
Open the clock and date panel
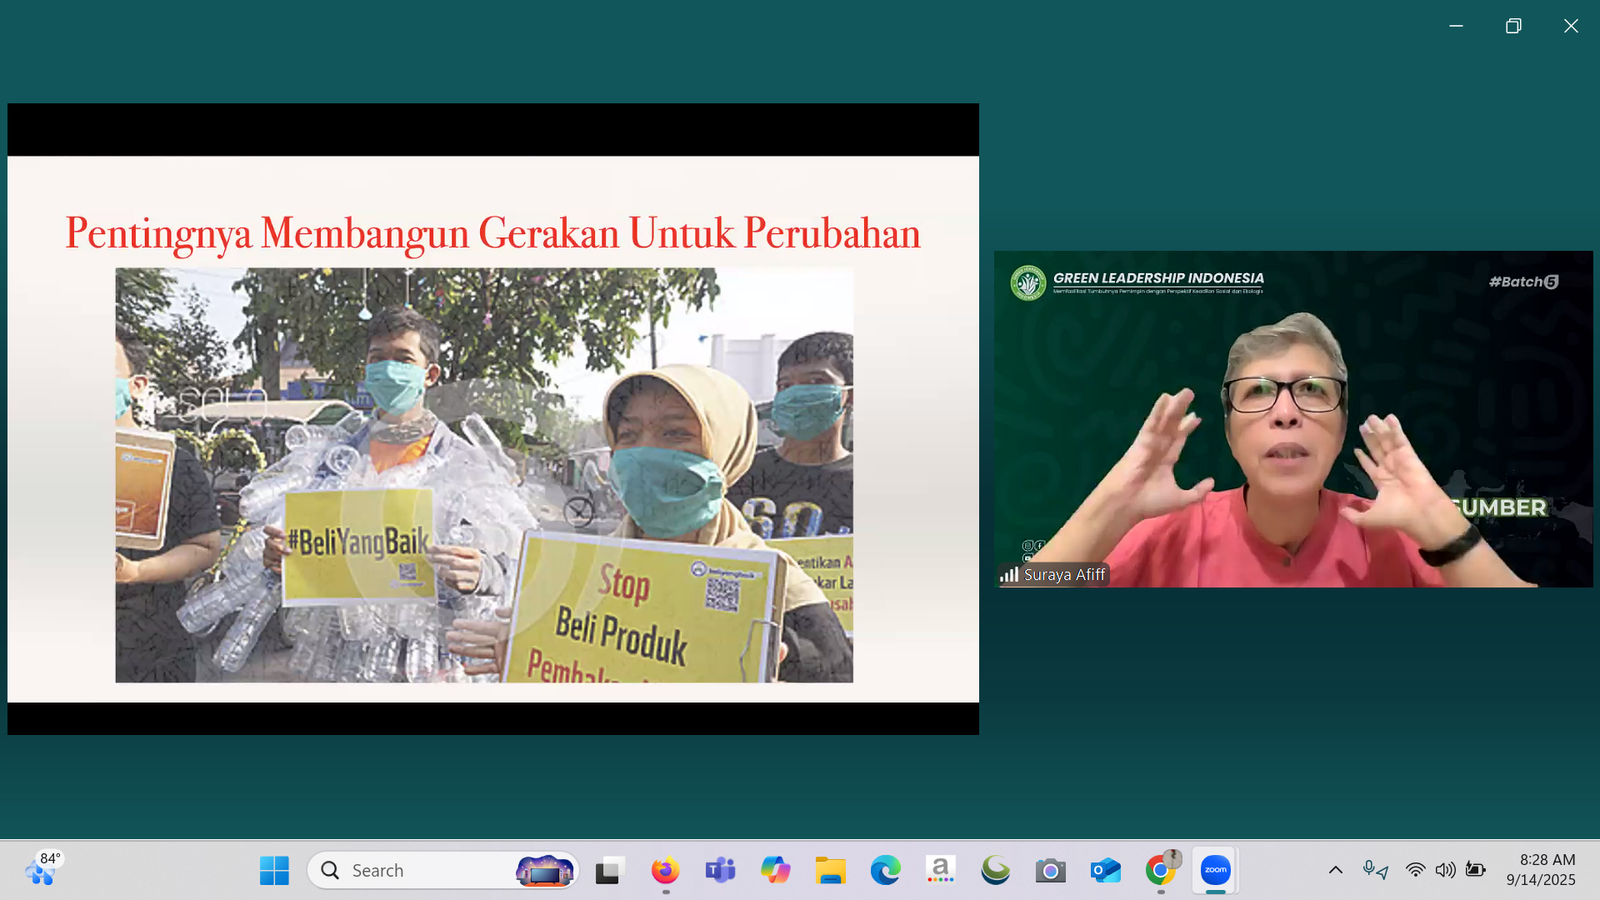pyautogui.click(x=1541, y=870)
